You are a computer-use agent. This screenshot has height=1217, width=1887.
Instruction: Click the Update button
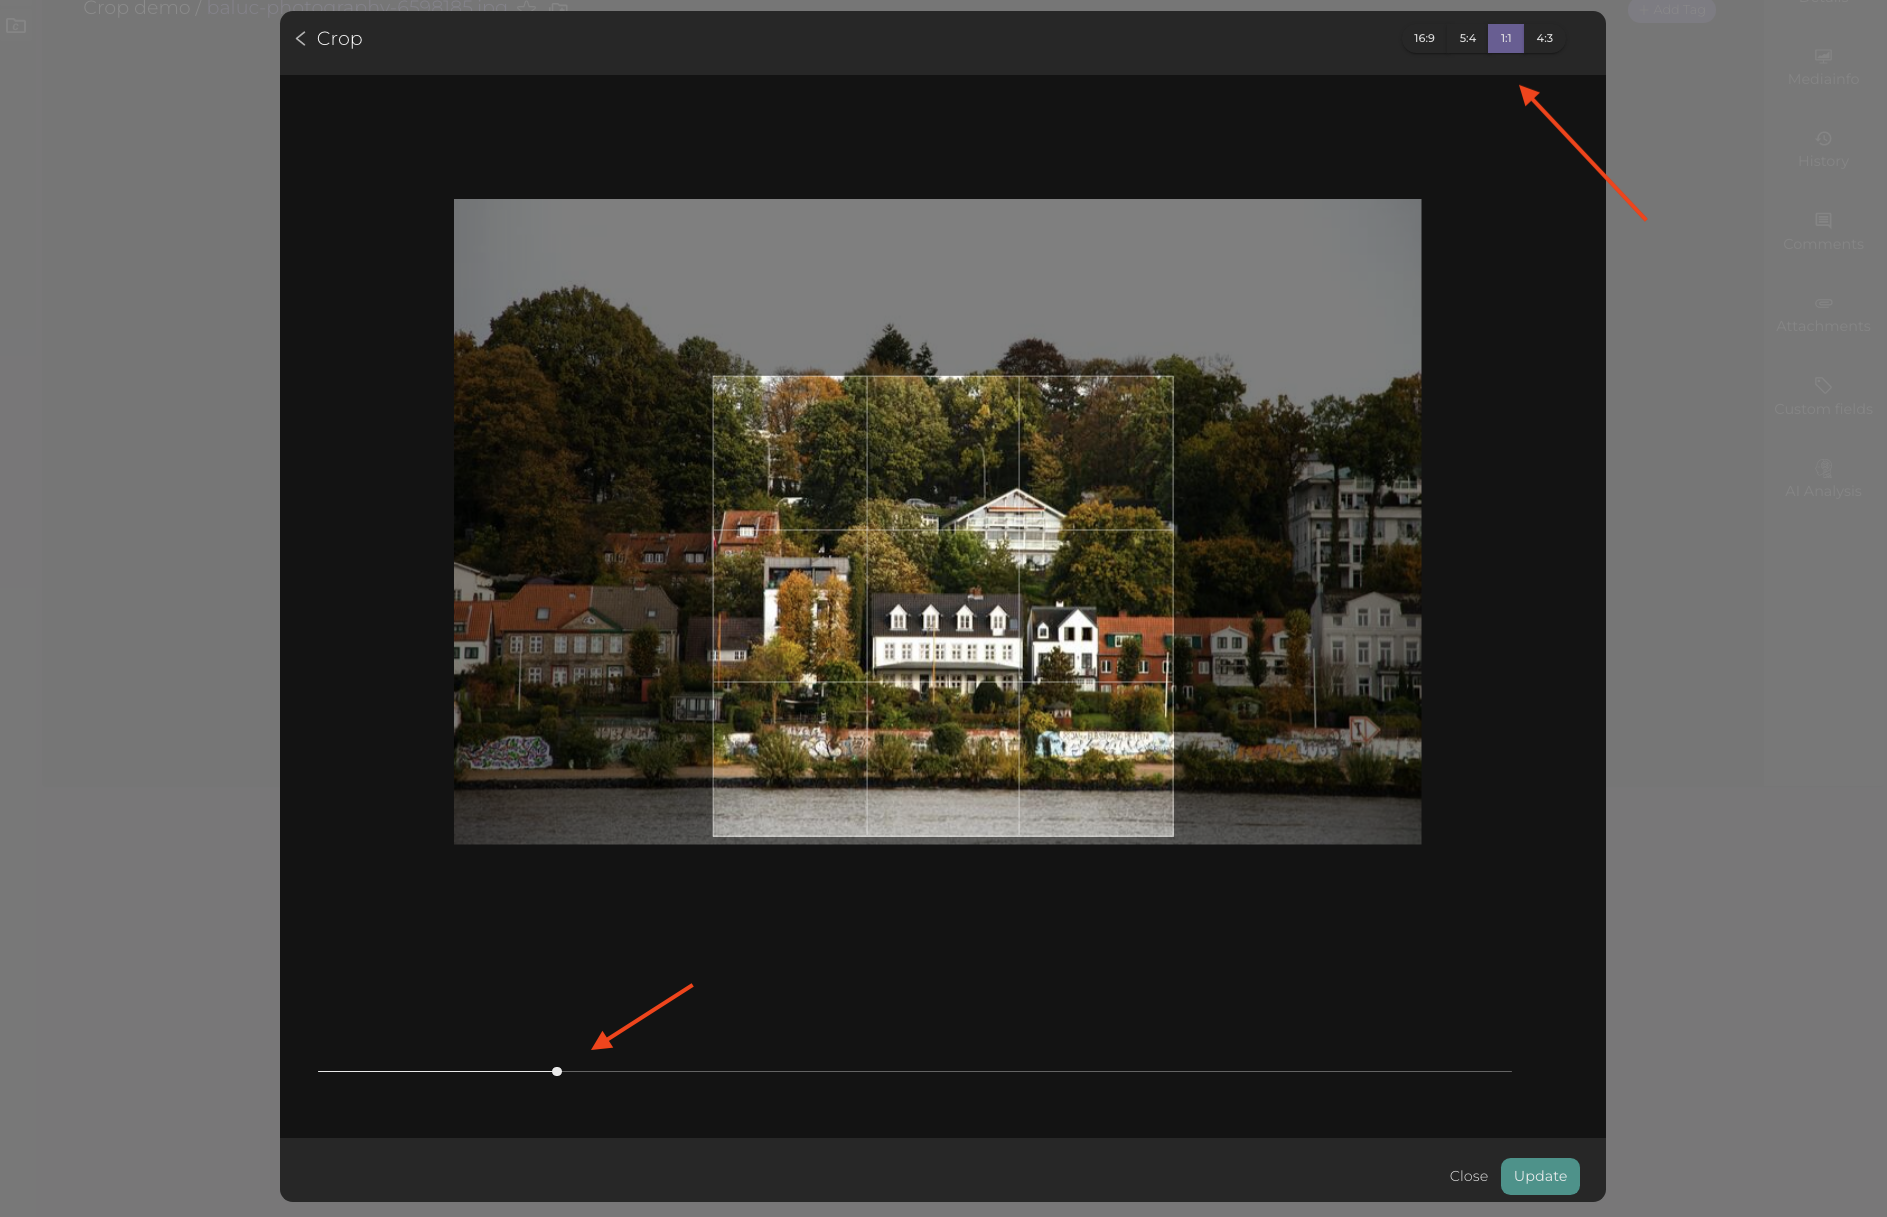tap(1539, 1176)
